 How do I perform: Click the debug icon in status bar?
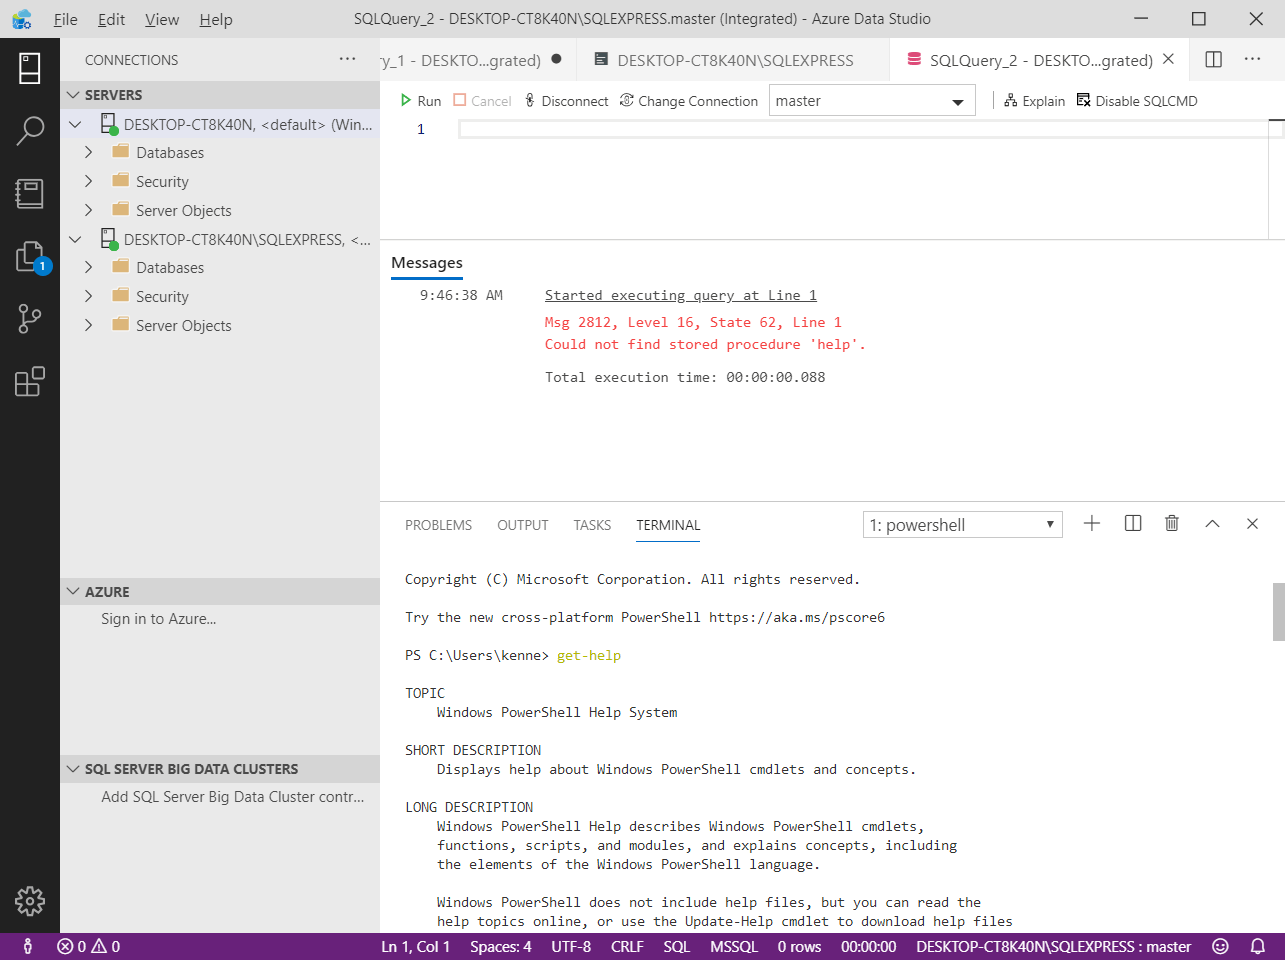pyautogui.click(x=28, y=947)
